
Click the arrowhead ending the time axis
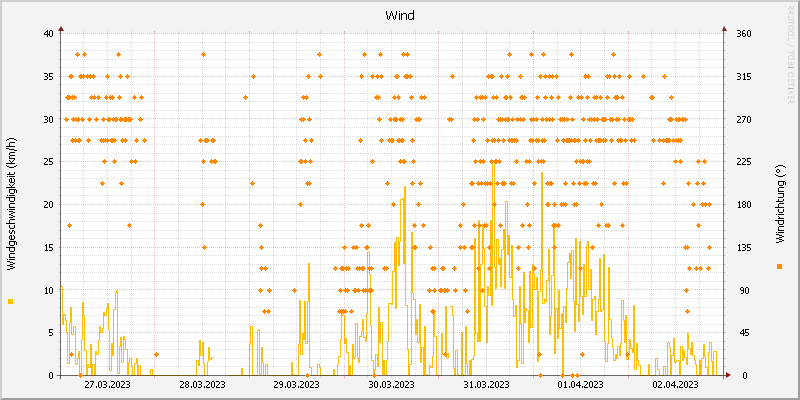point(728,375)
